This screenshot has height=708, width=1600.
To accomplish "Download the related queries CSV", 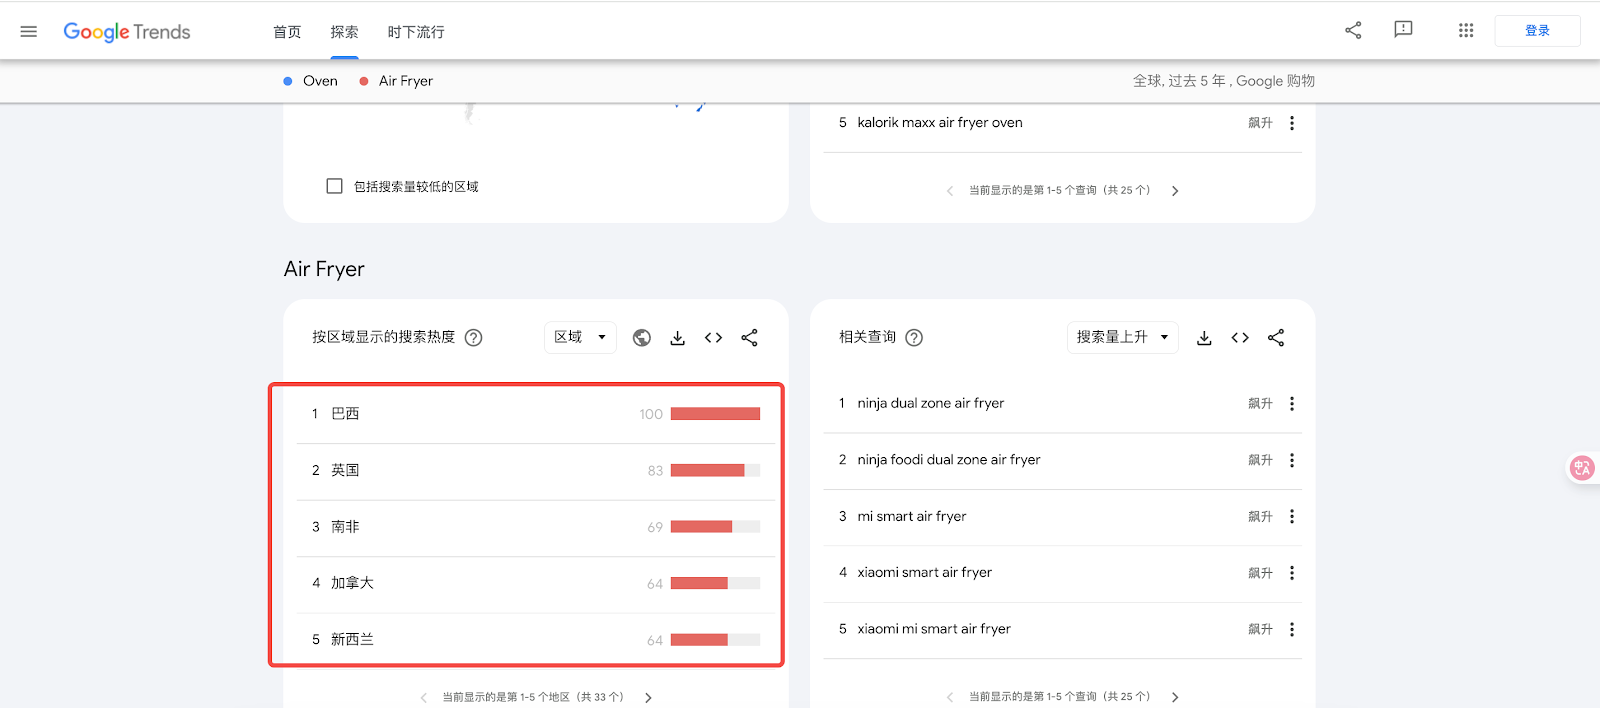I will pos(1204,338).
